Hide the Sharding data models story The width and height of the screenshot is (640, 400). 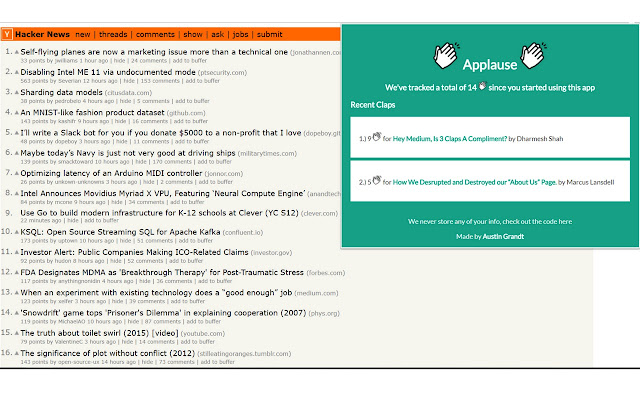[x=125, y=101]
